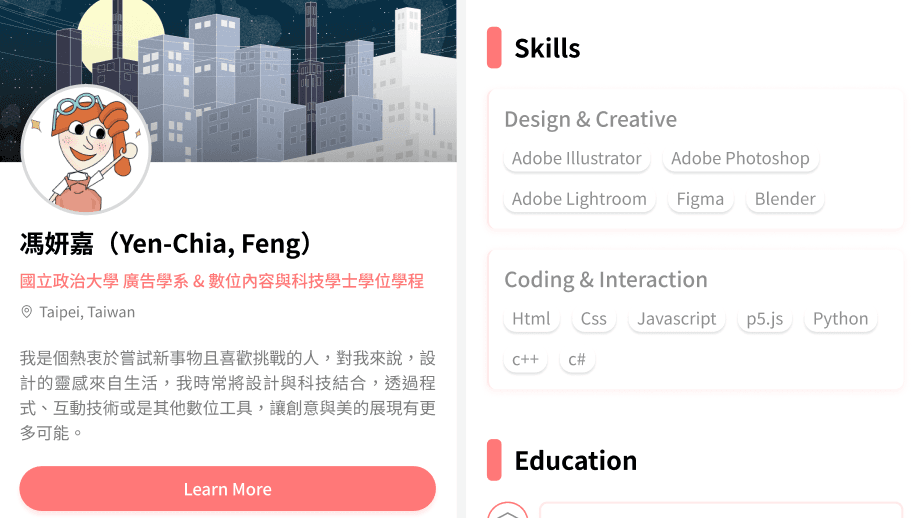Click the location pin icon beside Taipei
The width and height of the screenshot is (919, 518).
coord(26,312)
